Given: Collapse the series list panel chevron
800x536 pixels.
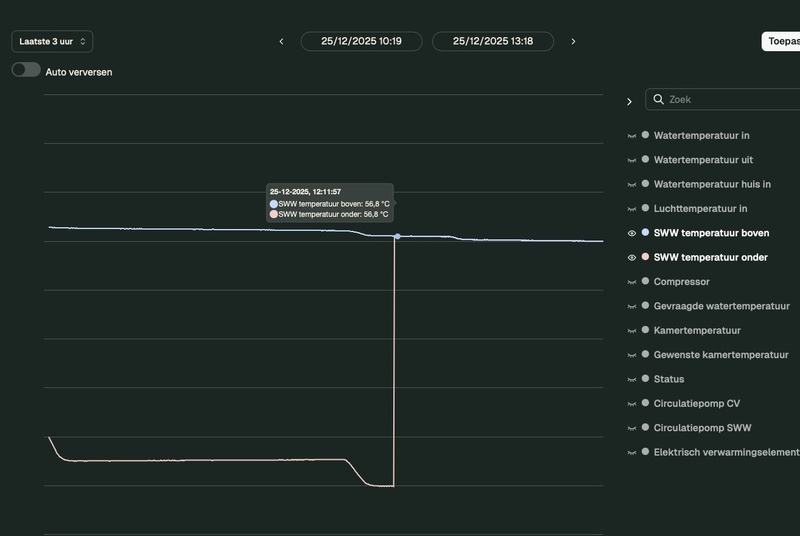Looking at the screenshot, I should pyautogui.click(x=629, y=102).
